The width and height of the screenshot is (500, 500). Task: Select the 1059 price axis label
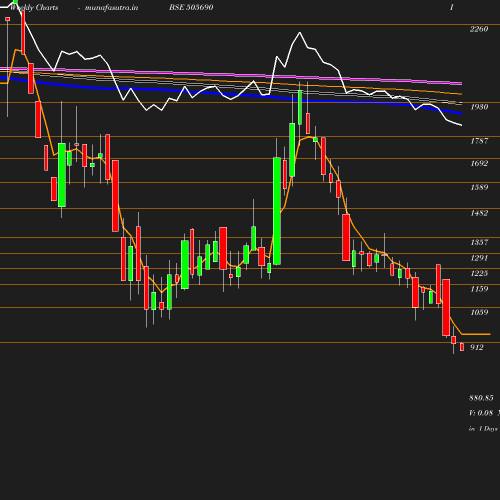pos(479,312)
